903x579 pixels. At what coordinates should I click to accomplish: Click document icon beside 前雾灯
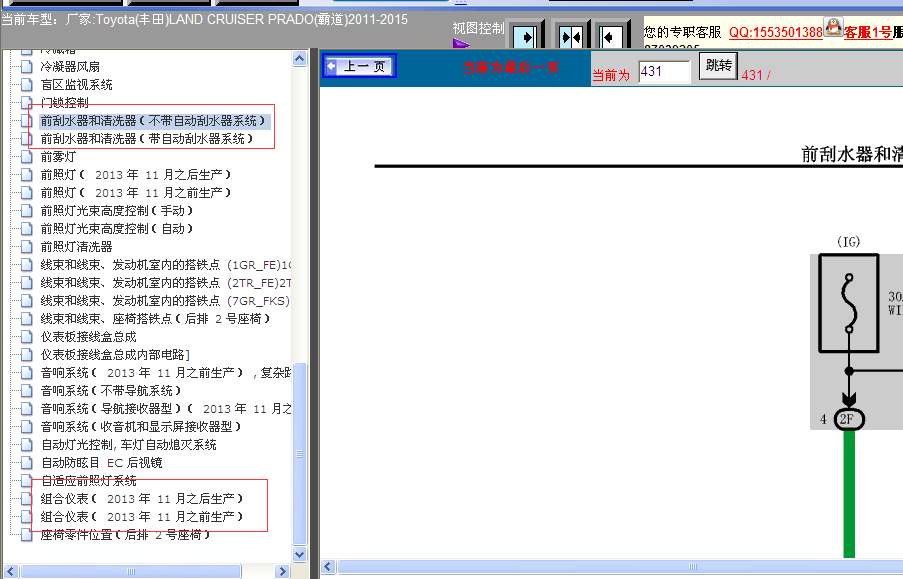click(26, 157)
